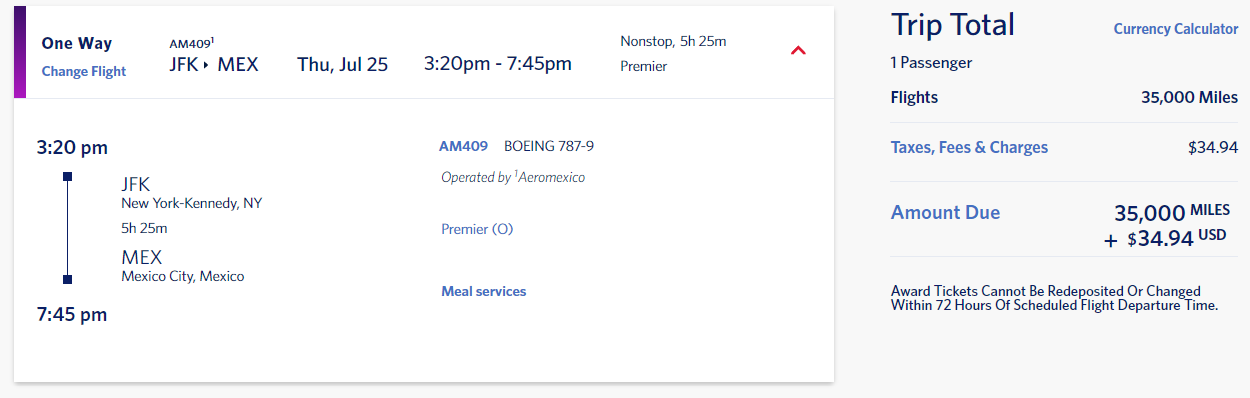Click the arrow icon between JFK and MEX
This screenshot has width=1250, height=398.
point(206,65)
